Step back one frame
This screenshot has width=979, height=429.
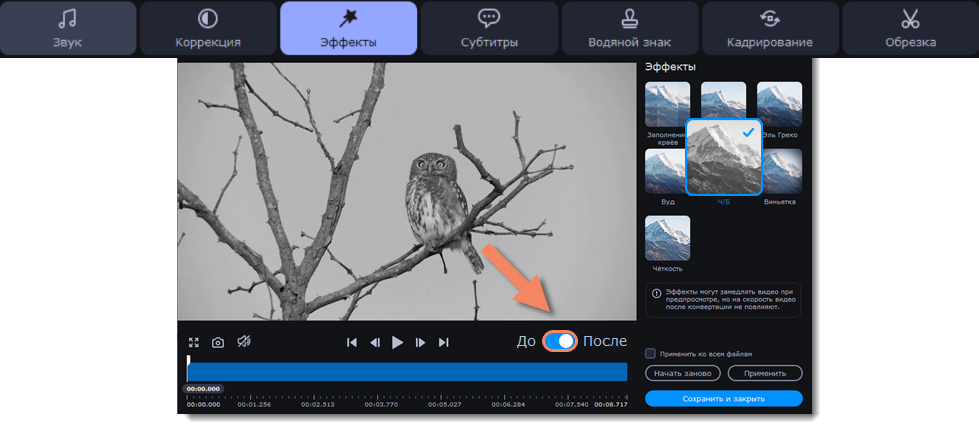point(375,342)
